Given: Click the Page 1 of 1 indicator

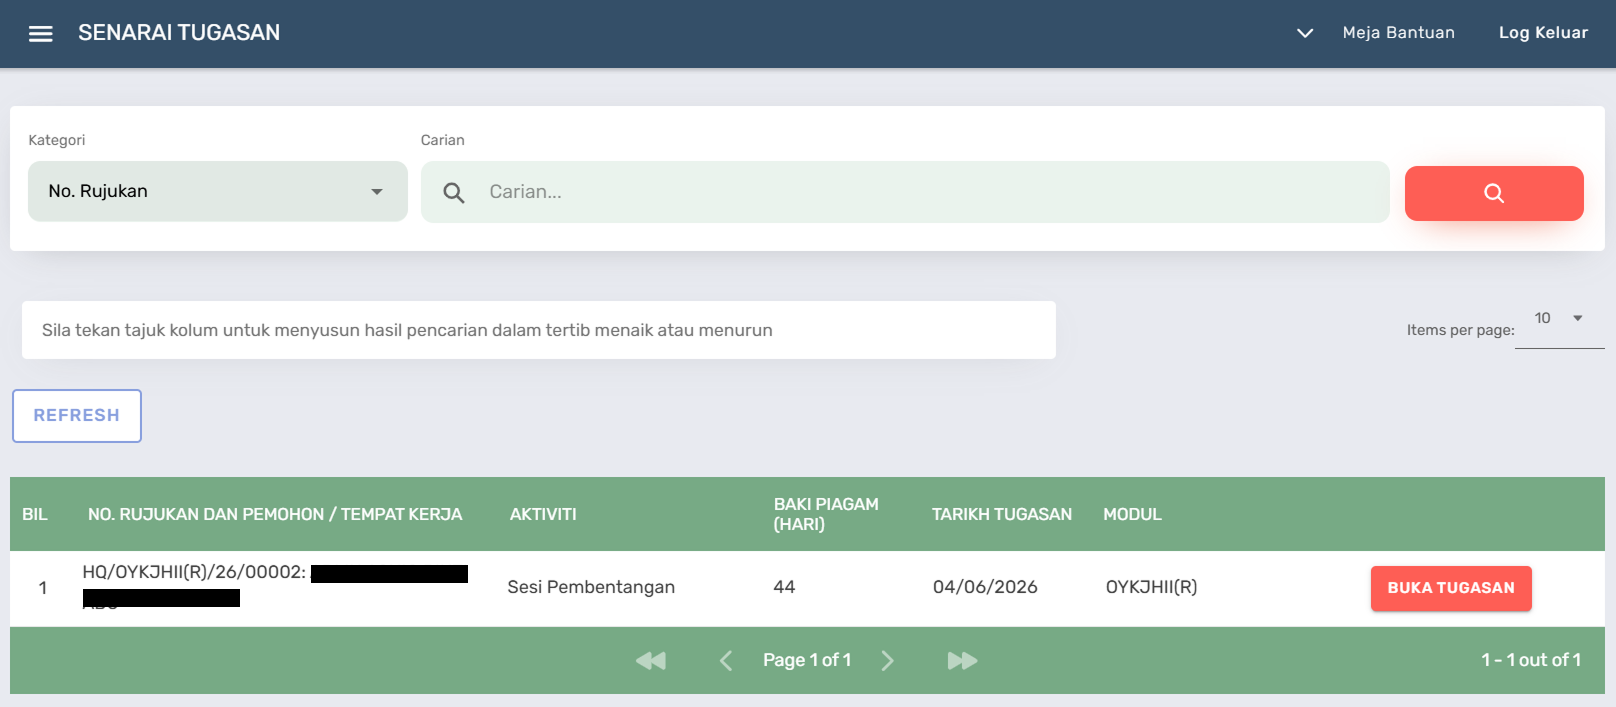Looking at the screenshot, I should tap(807, 660).
